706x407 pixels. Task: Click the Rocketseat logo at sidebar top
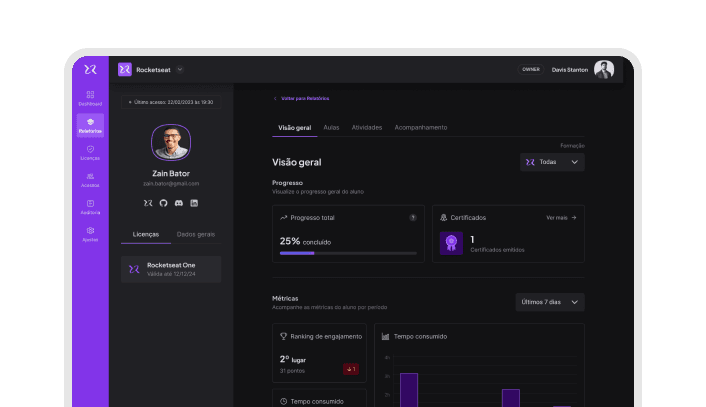[90, 69]
